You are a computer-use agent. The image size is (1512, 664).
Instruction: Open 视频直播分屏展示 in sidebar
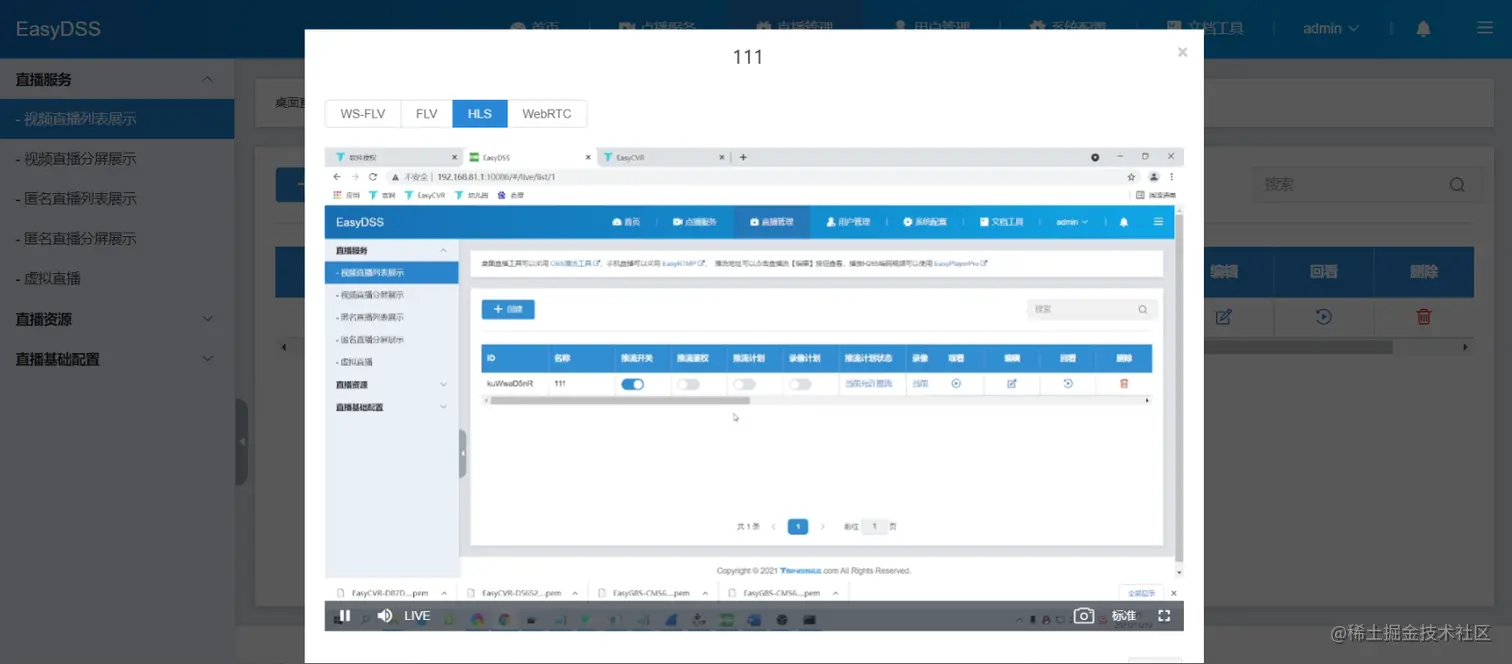117,159
